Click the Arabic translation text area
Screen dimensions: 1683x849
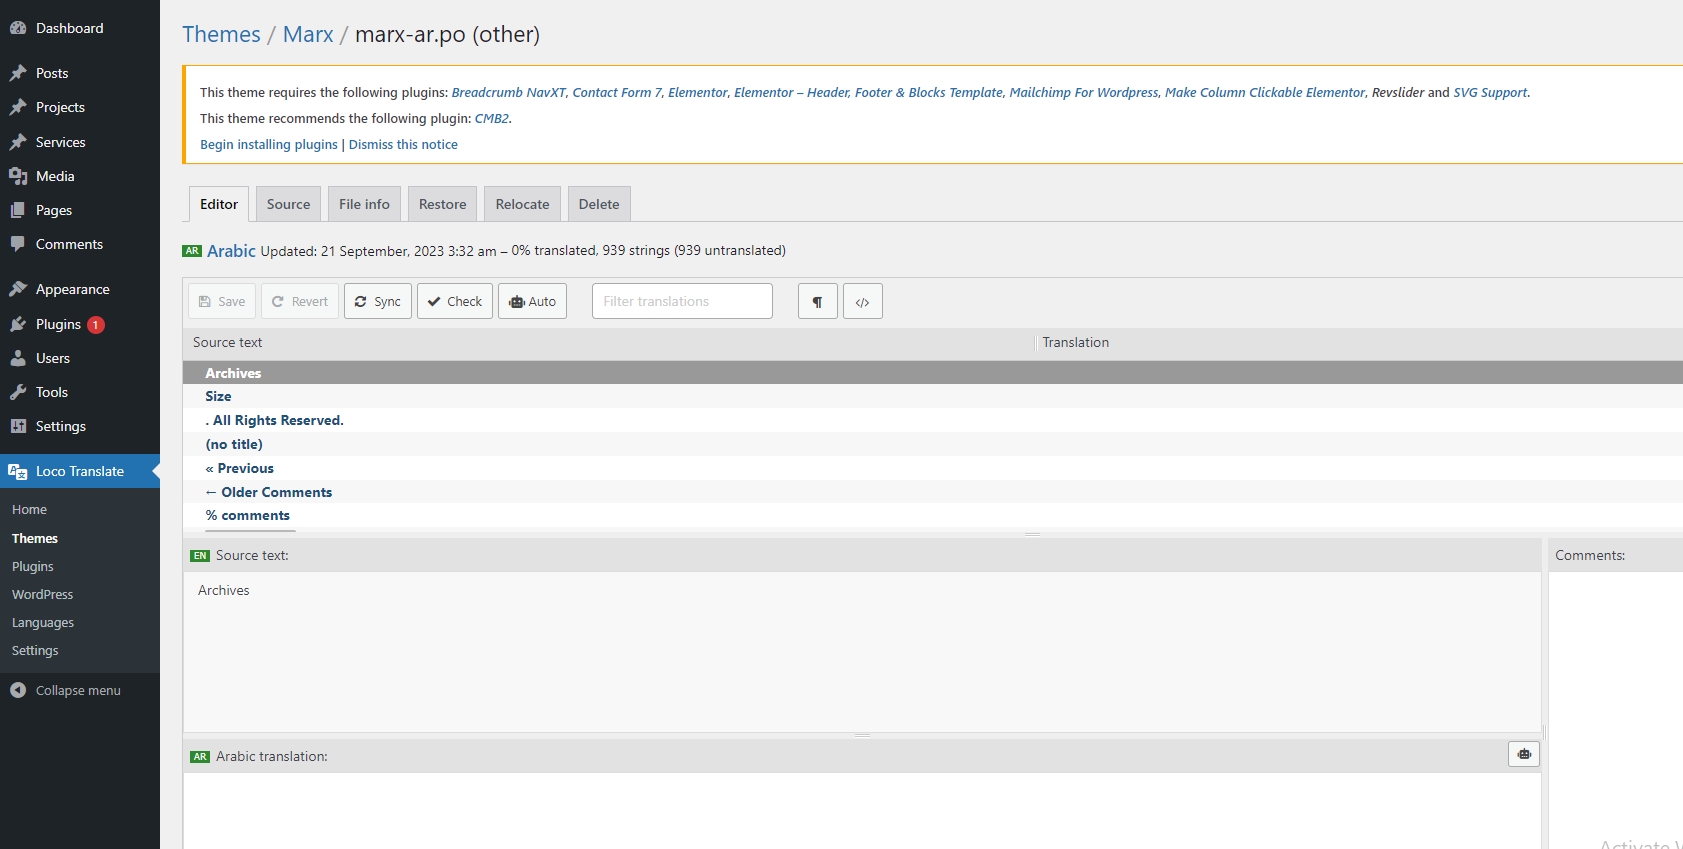pos(860,810)
